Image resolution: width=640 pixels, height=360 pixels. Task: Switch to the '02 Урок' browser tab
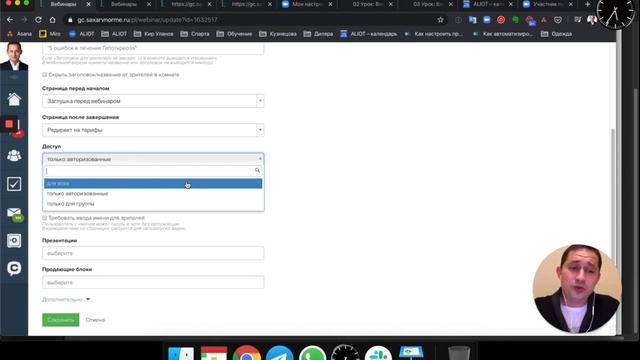[368, 4]
